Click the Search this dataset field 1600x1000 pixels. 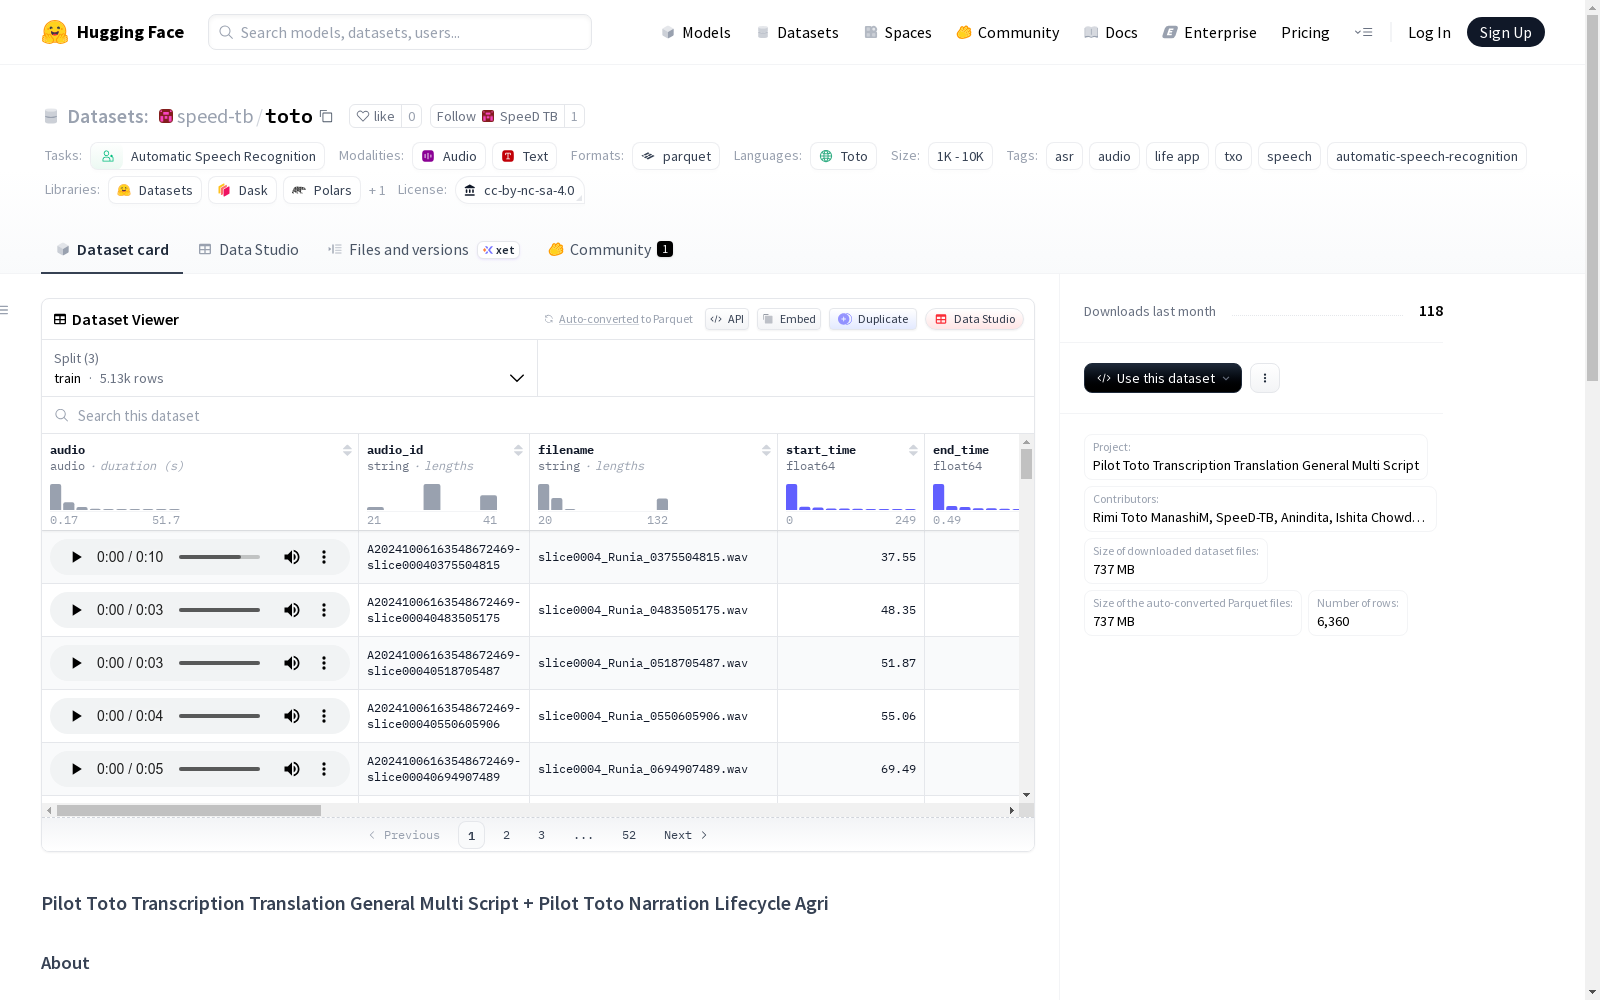click(538, 415)
